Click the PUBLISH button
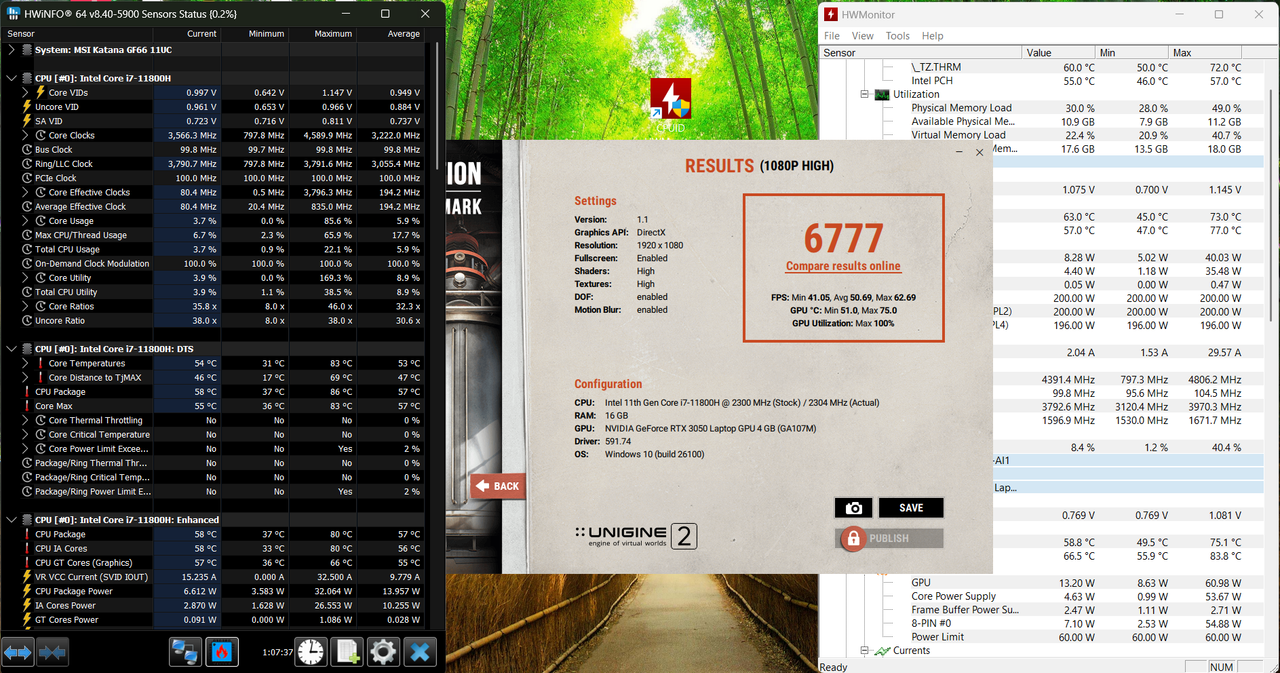The image size is (1280, 673). [889, 538]
